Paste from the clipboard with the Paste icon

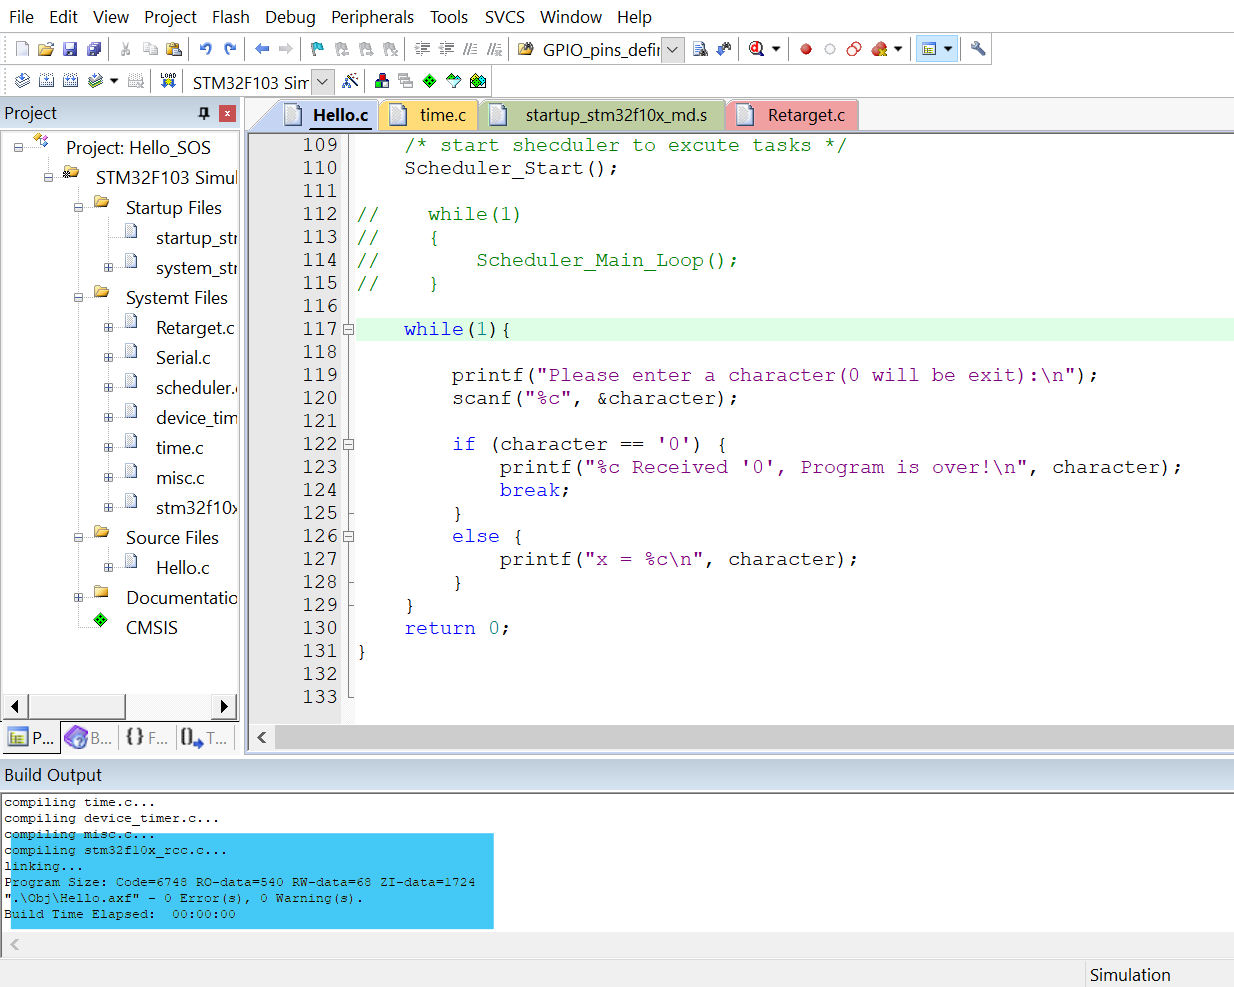174,49
